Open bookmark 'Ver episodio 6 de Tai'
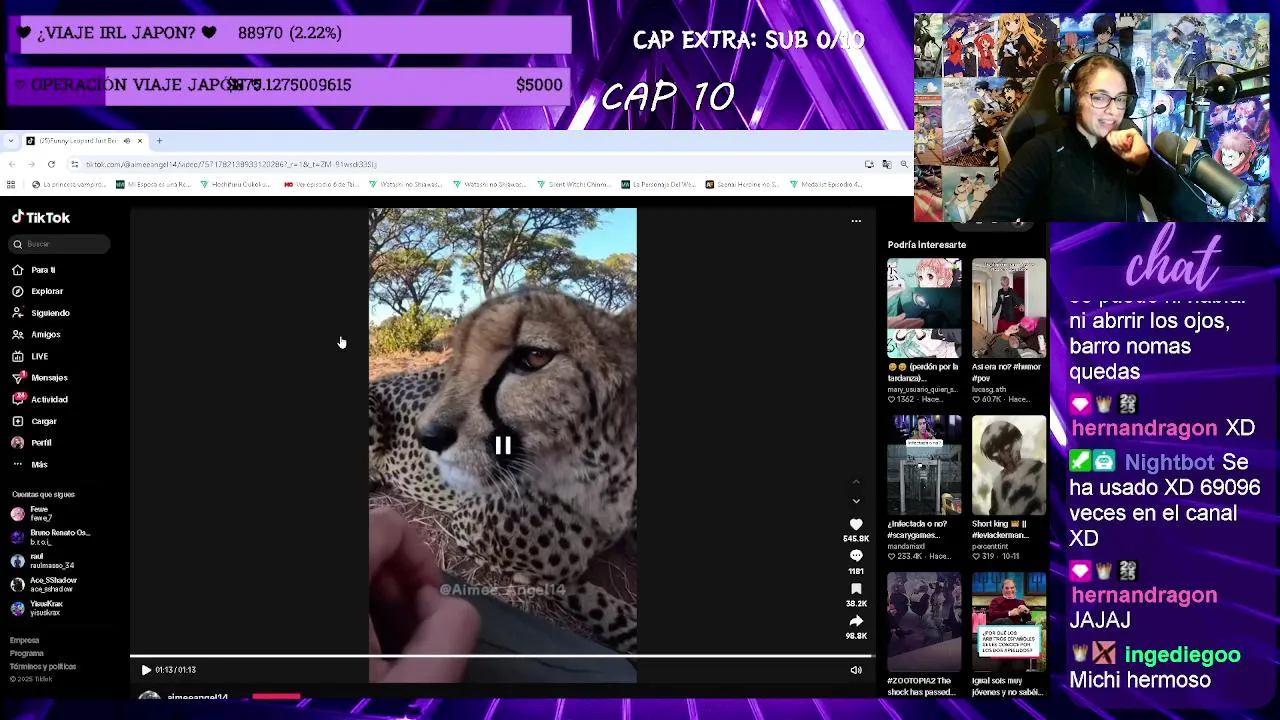This screenshot has width=1280, height=720. [x=321, y=184]
